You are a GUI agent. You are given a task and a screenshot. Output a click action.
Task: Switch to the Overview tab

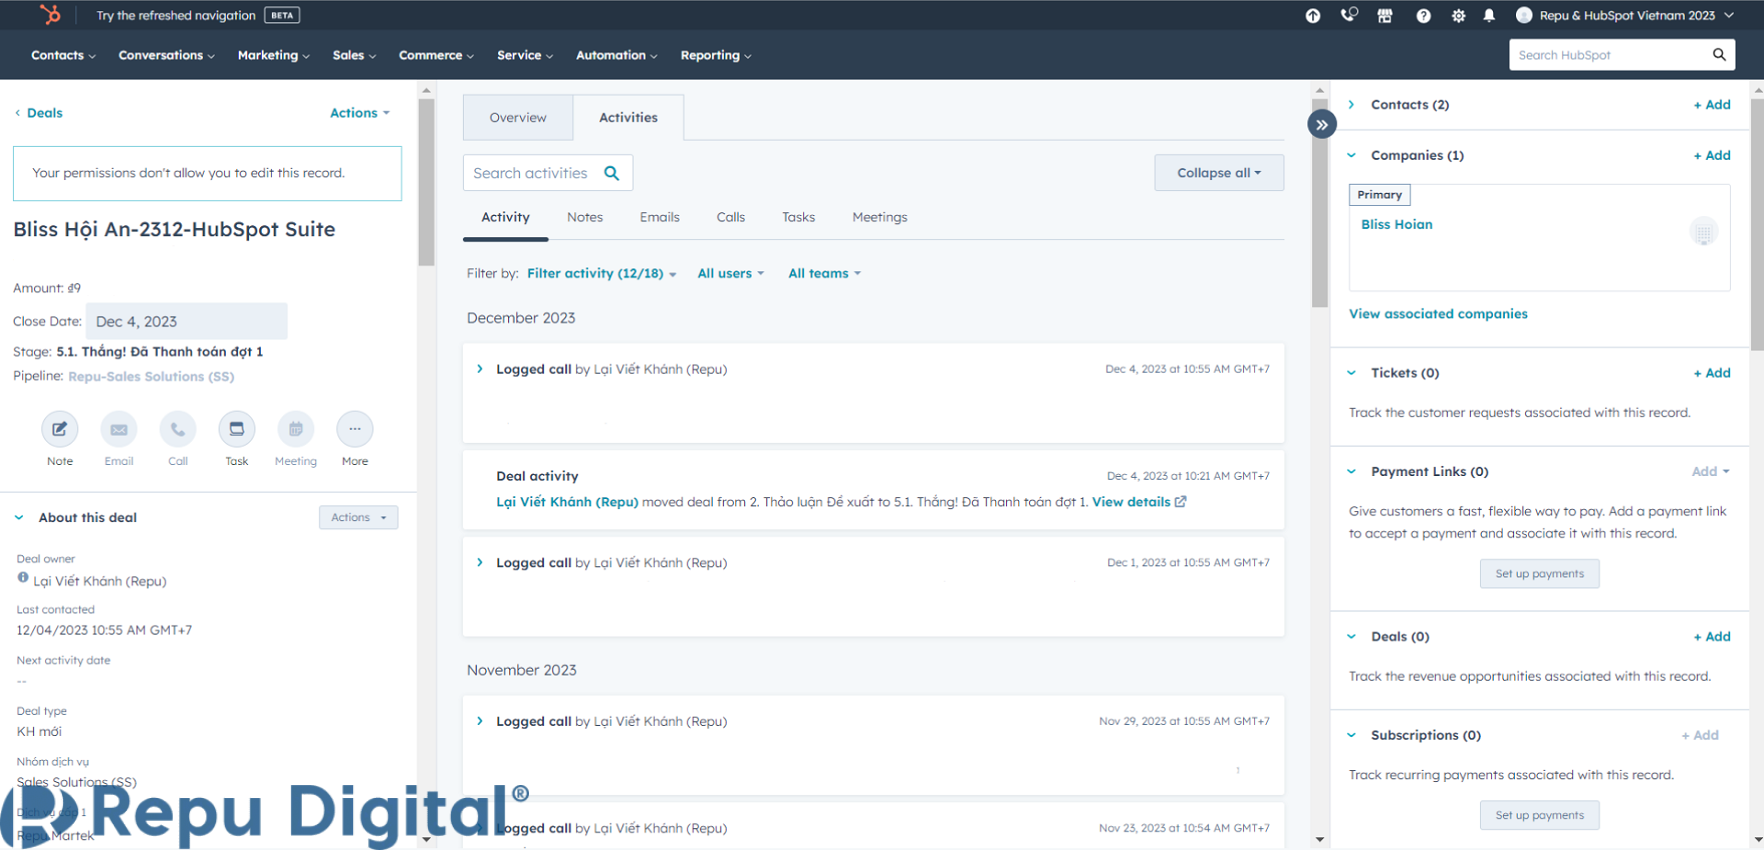tap(518, 117)
